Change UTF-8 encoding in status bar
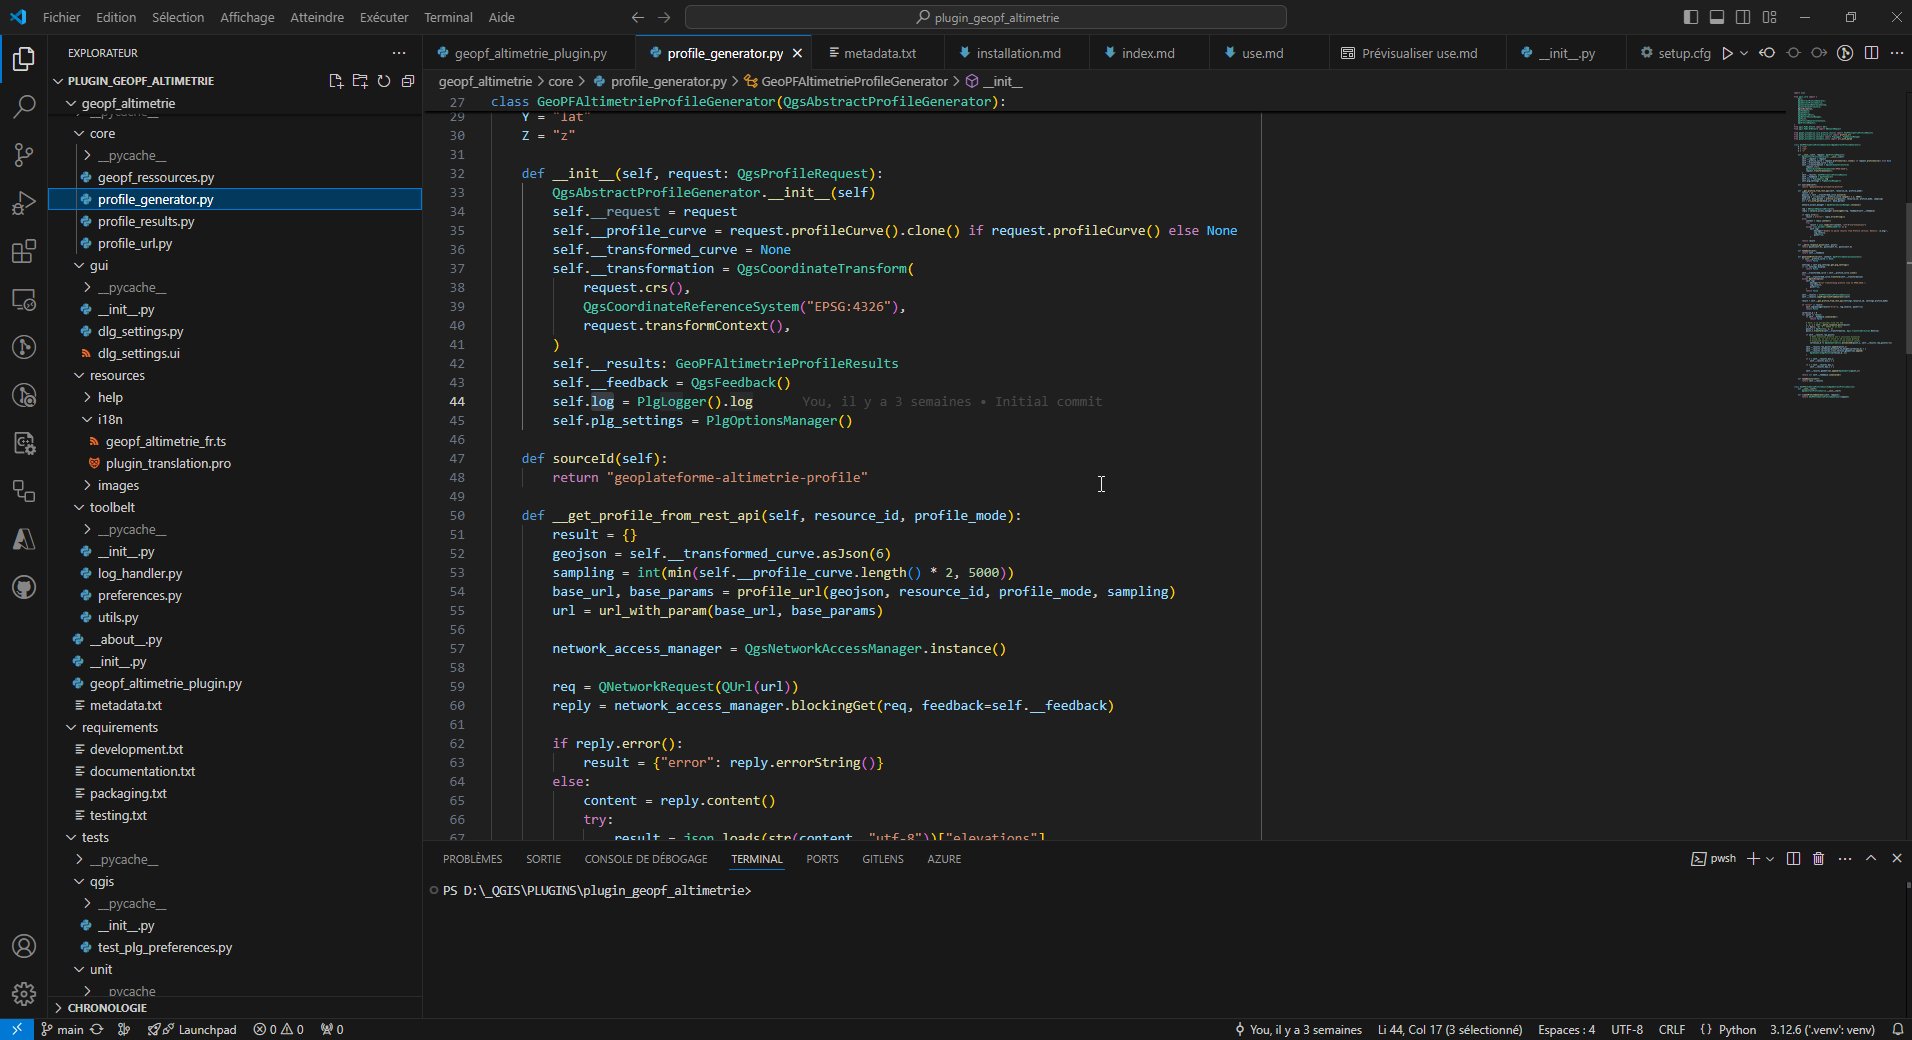This screenshot has width=1912, height=1040. point(1627,1029)
